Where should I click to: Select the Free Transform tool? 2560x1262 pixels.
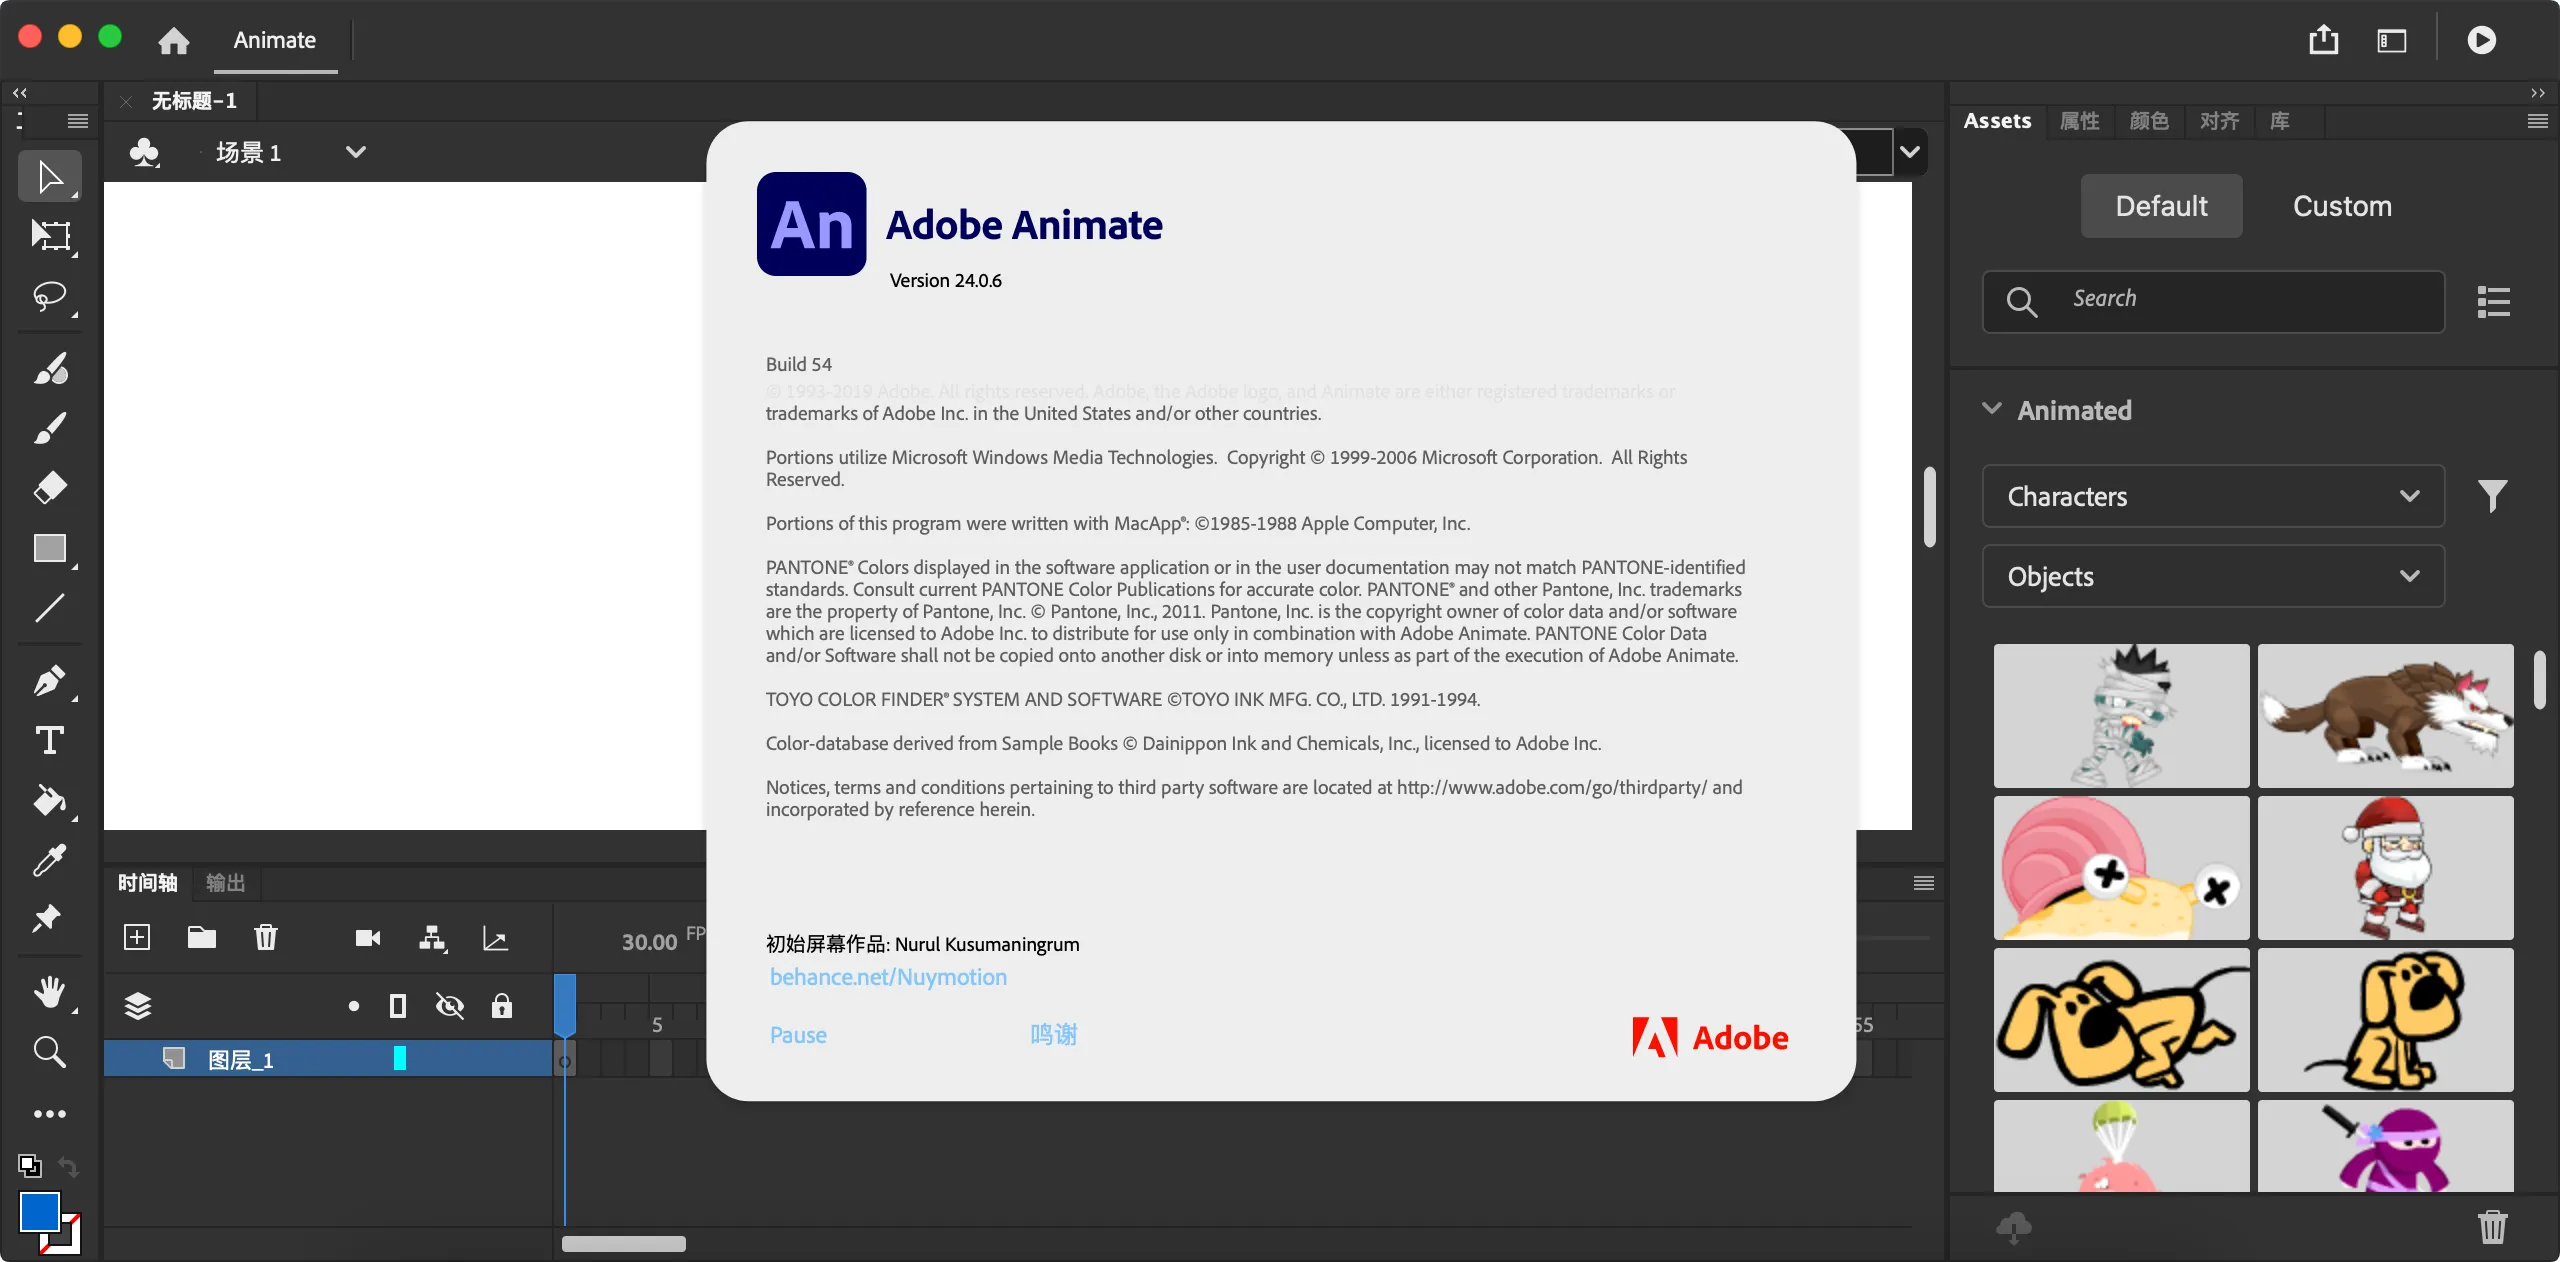pos(50,236)
